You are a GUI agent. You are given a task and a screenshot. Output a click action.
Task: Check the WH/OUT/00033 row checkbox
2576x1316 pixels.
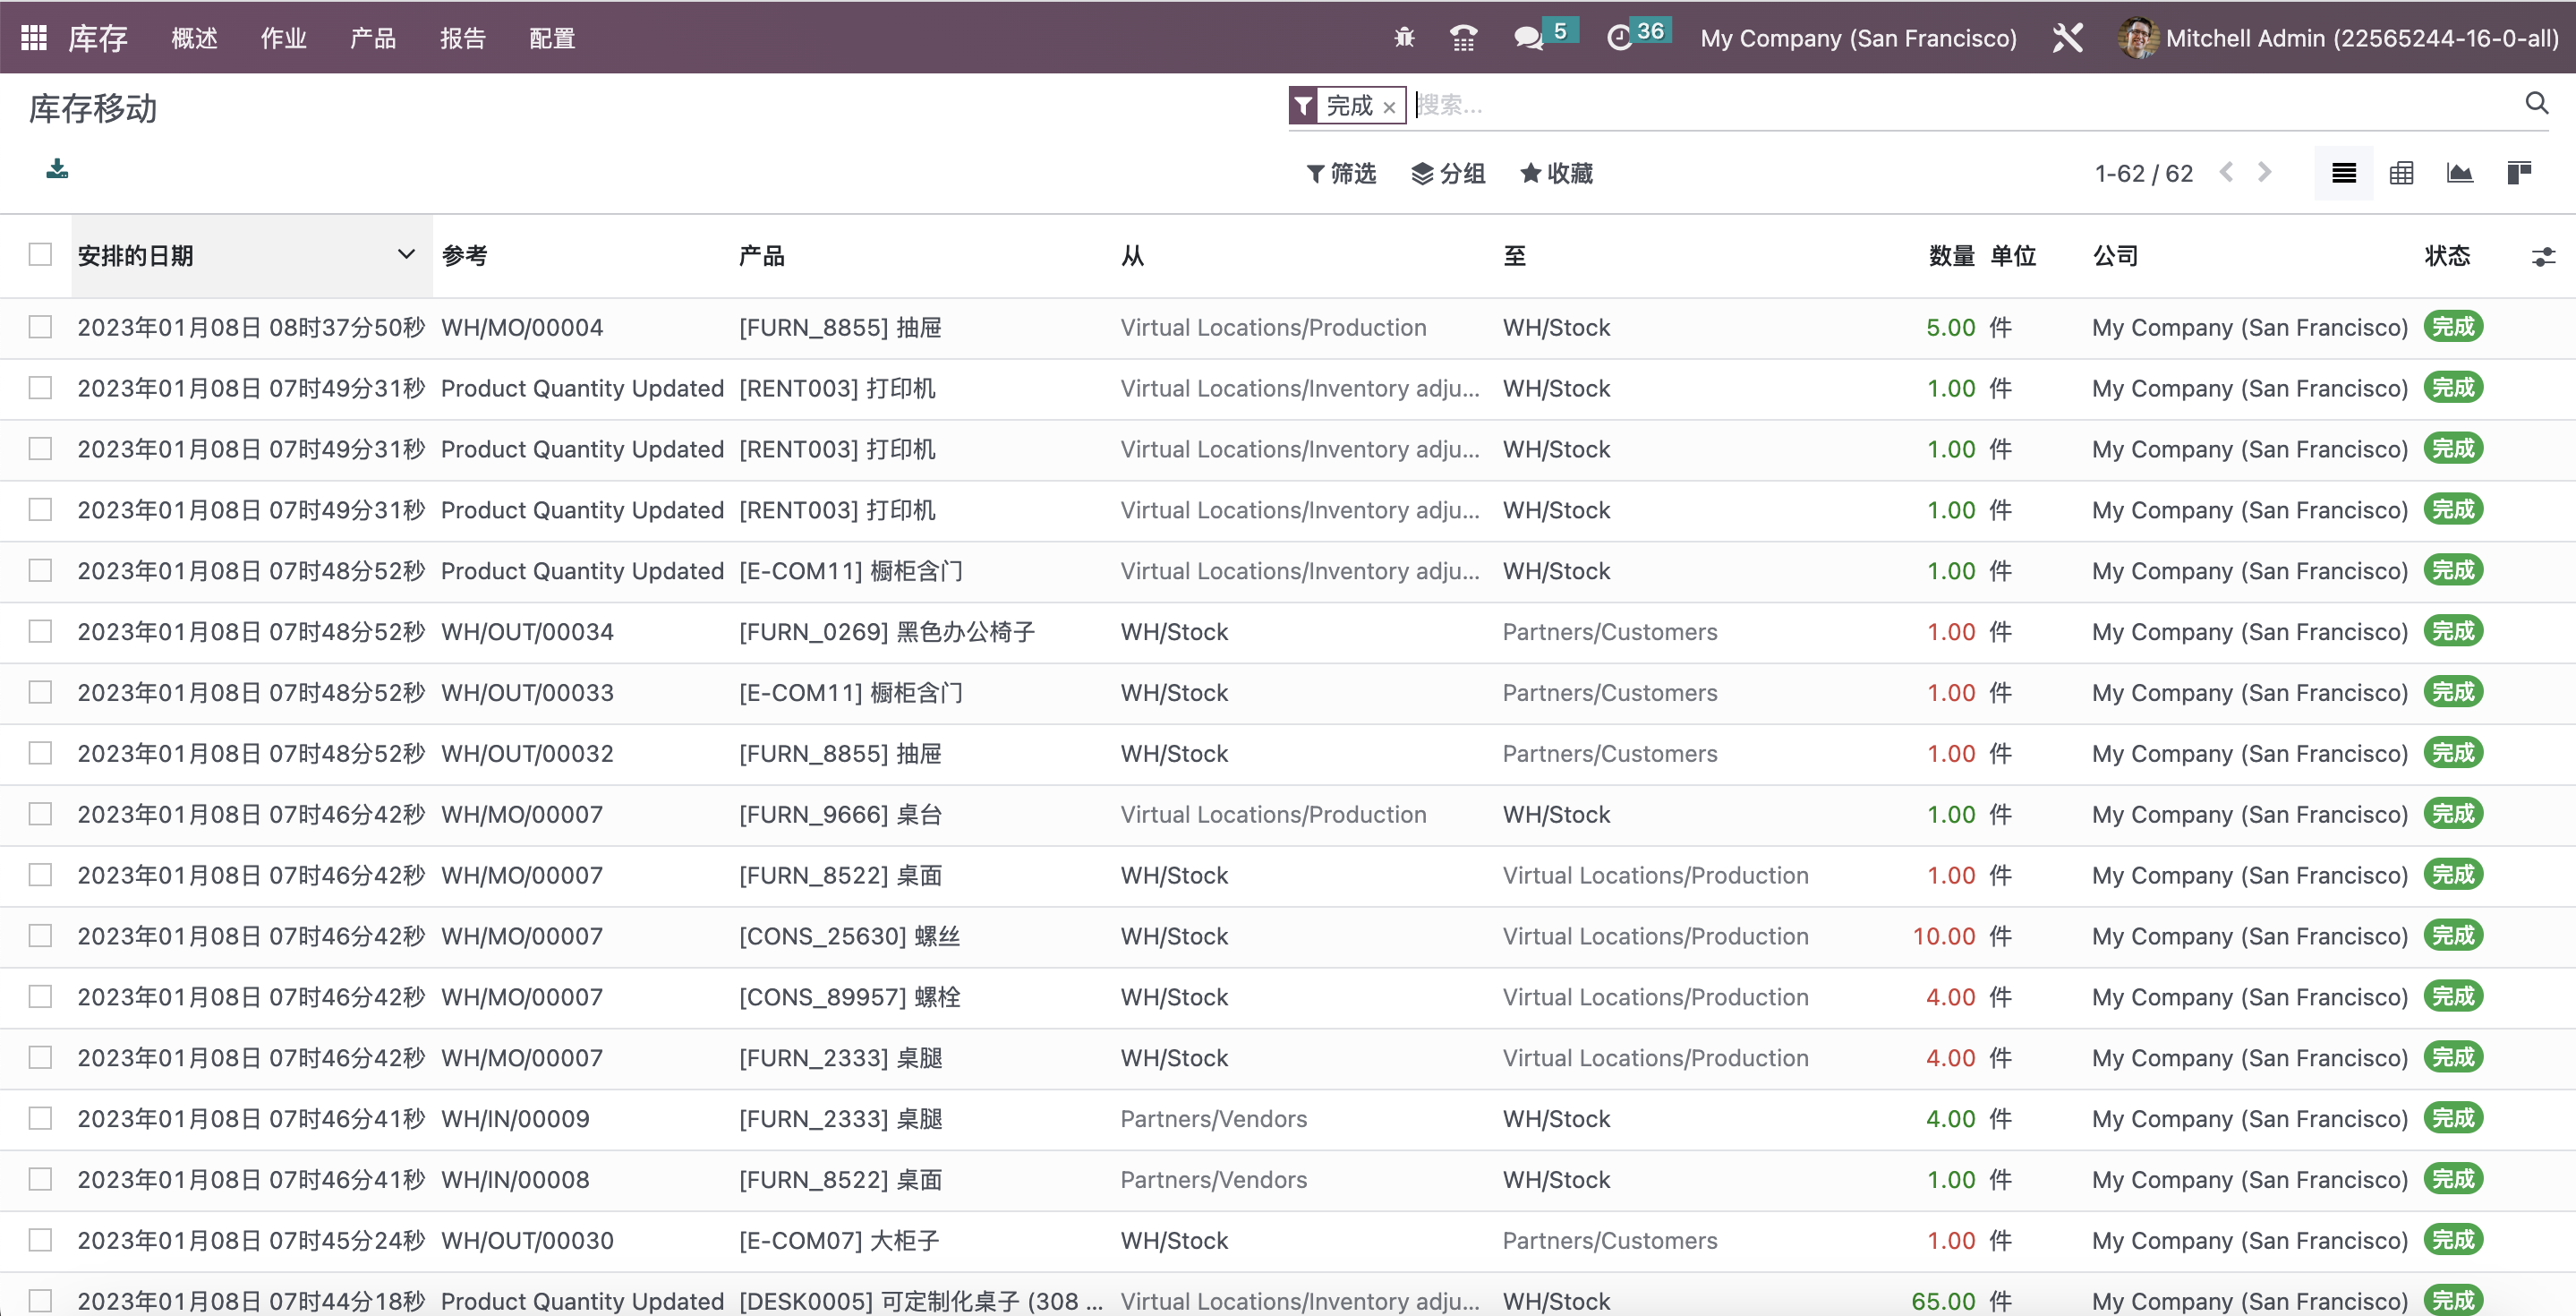point(40,692)
